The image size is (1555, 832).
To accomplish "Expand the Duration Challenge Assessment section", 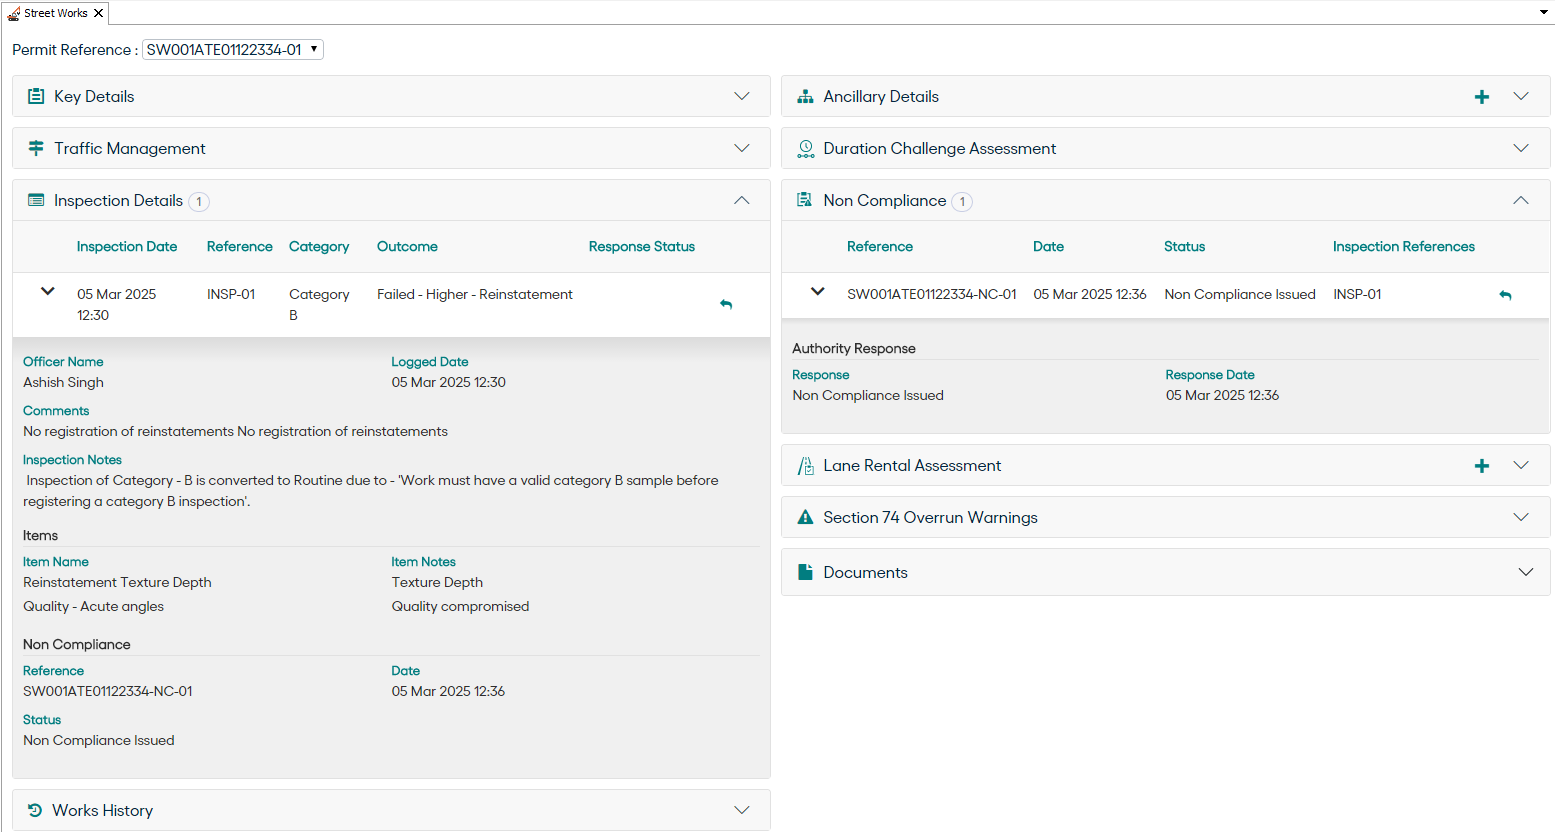I will click(1520, 148).
